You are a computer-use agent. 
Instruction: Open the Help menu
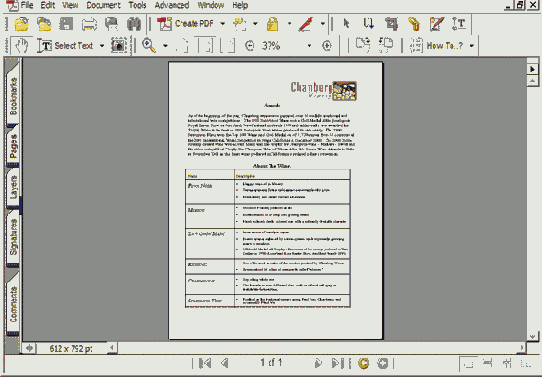[x=240, y=5]
